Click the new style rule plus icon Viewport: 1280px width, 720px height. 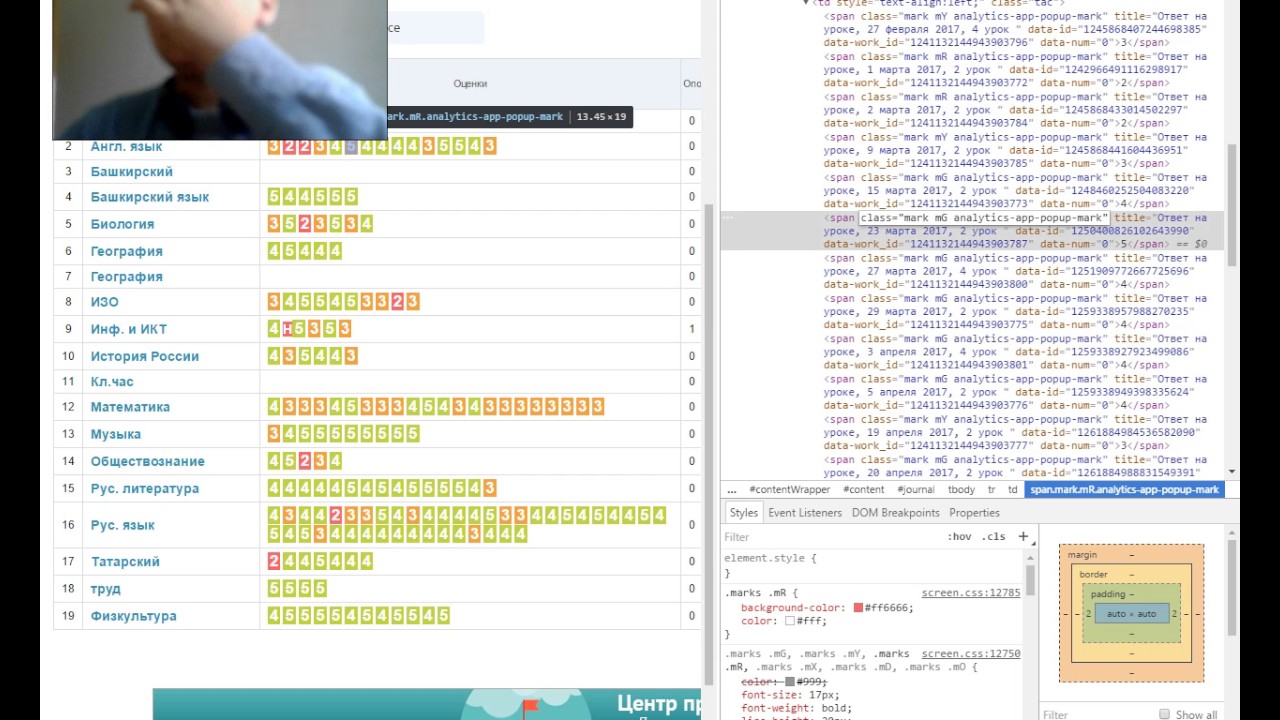click(1023, 536)
